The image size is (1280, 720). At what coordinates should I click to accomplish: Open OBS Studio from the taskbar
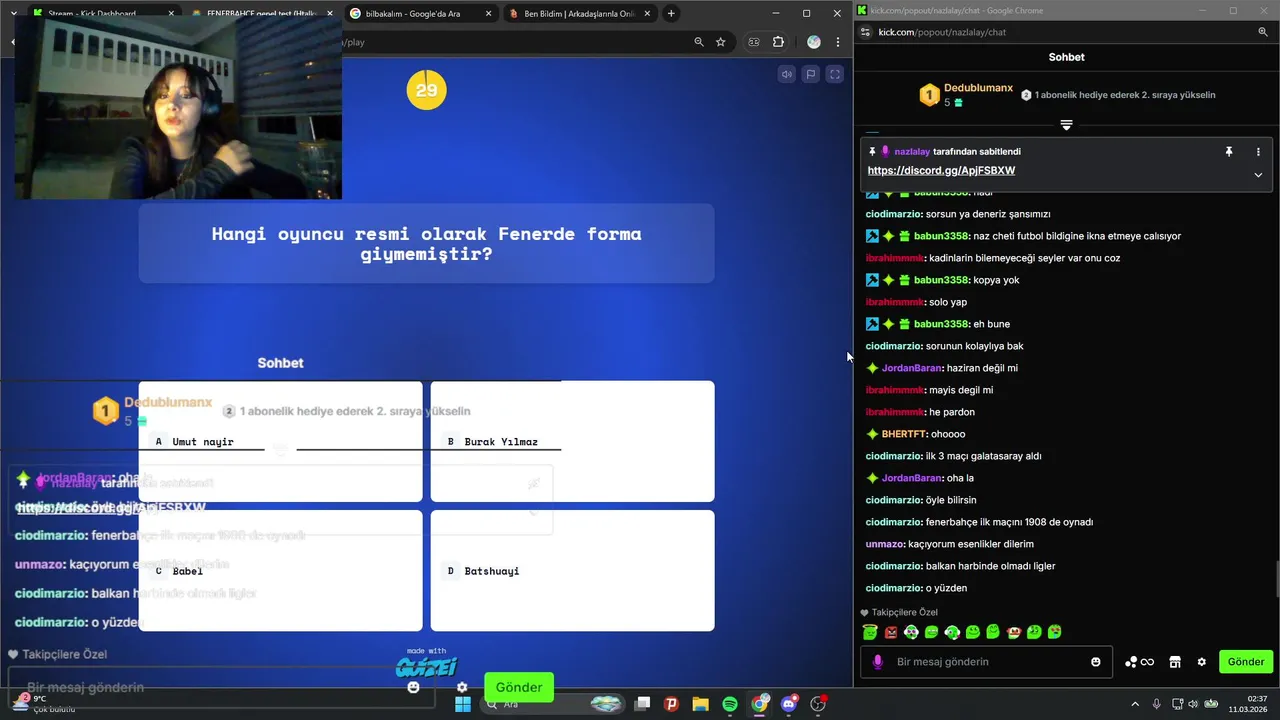point(818,704)
